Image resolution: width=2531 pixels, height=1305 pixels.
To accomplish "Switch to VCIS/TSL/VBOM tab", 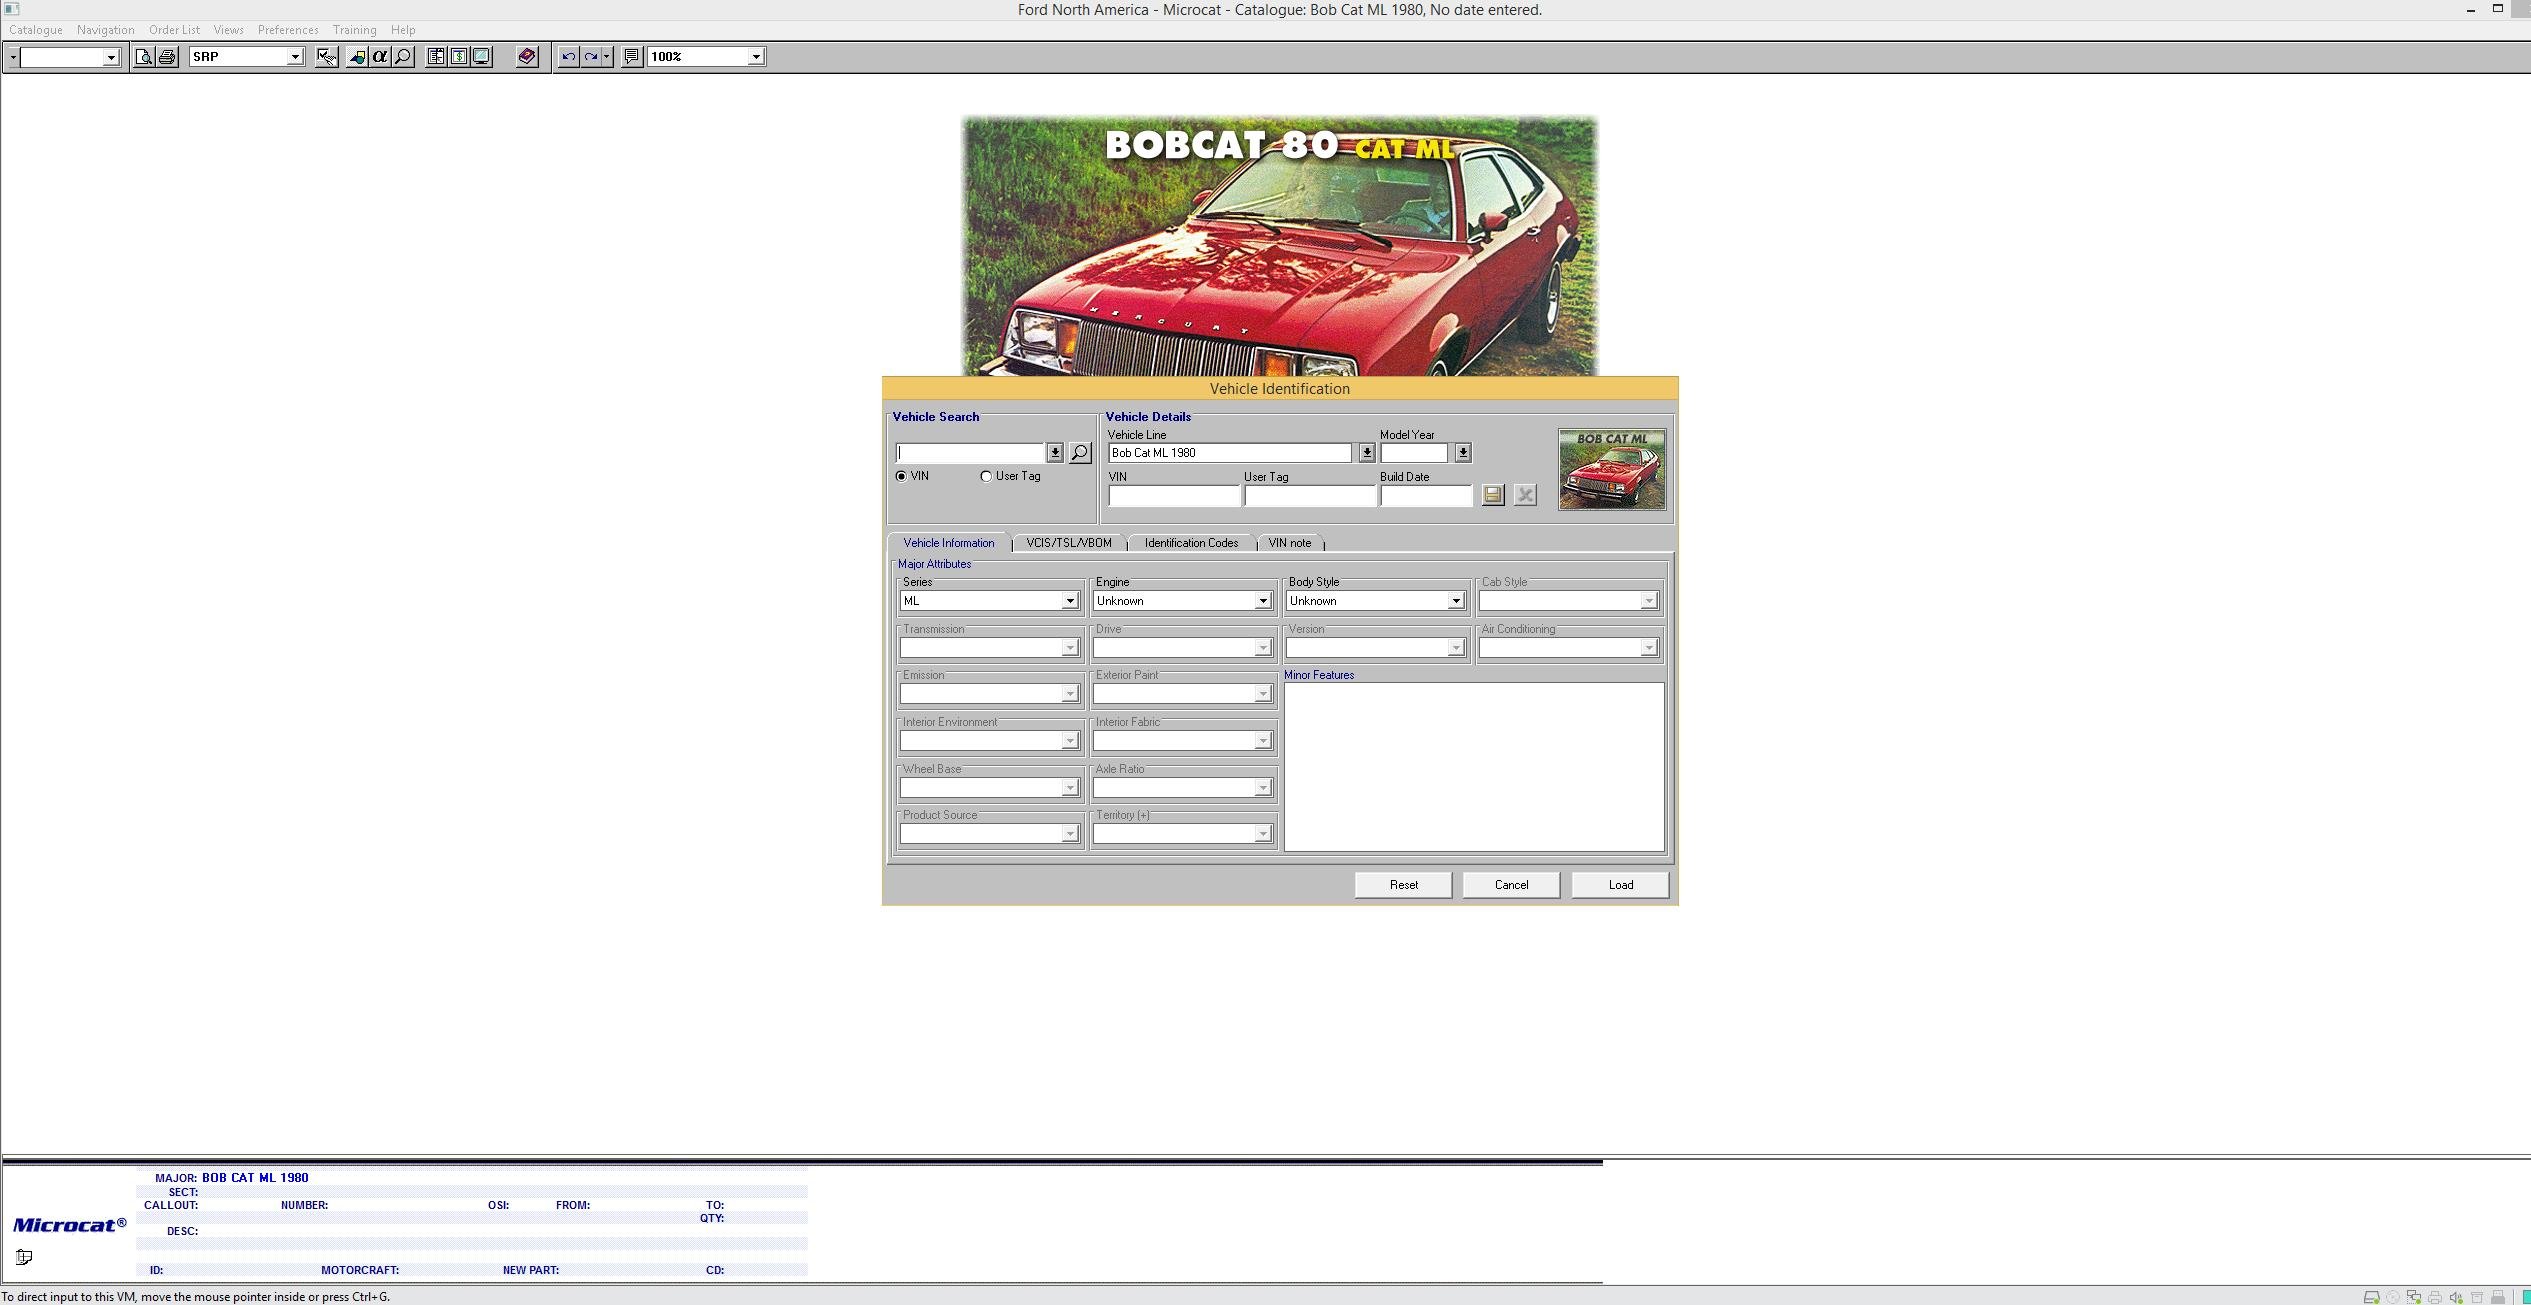I will pyautogui.click(x=1069, y=543).
